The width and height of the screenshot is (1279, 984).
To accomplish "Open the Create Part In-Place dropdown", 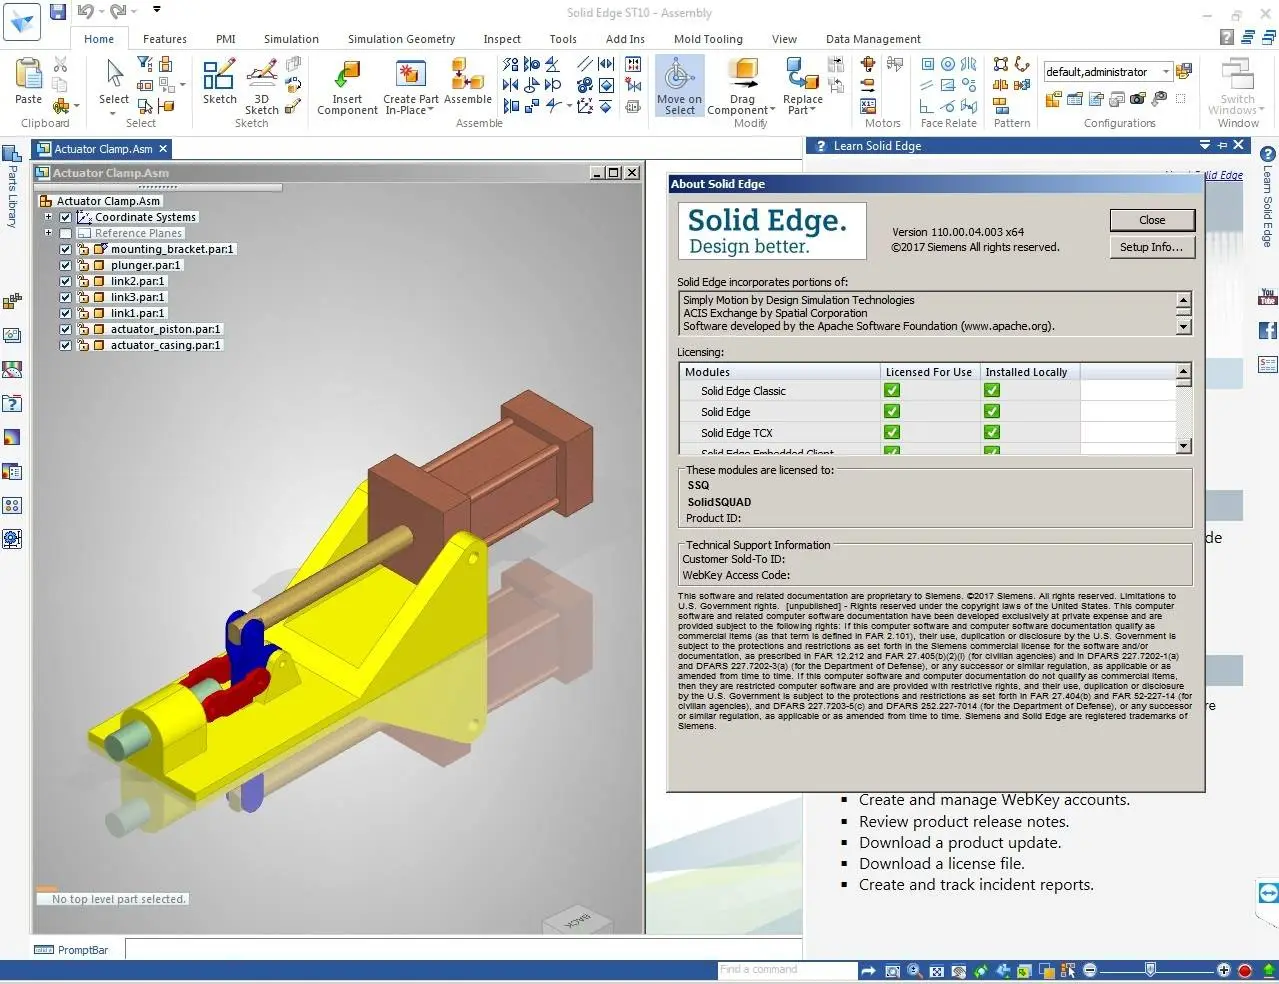I will tap(431, 110).
